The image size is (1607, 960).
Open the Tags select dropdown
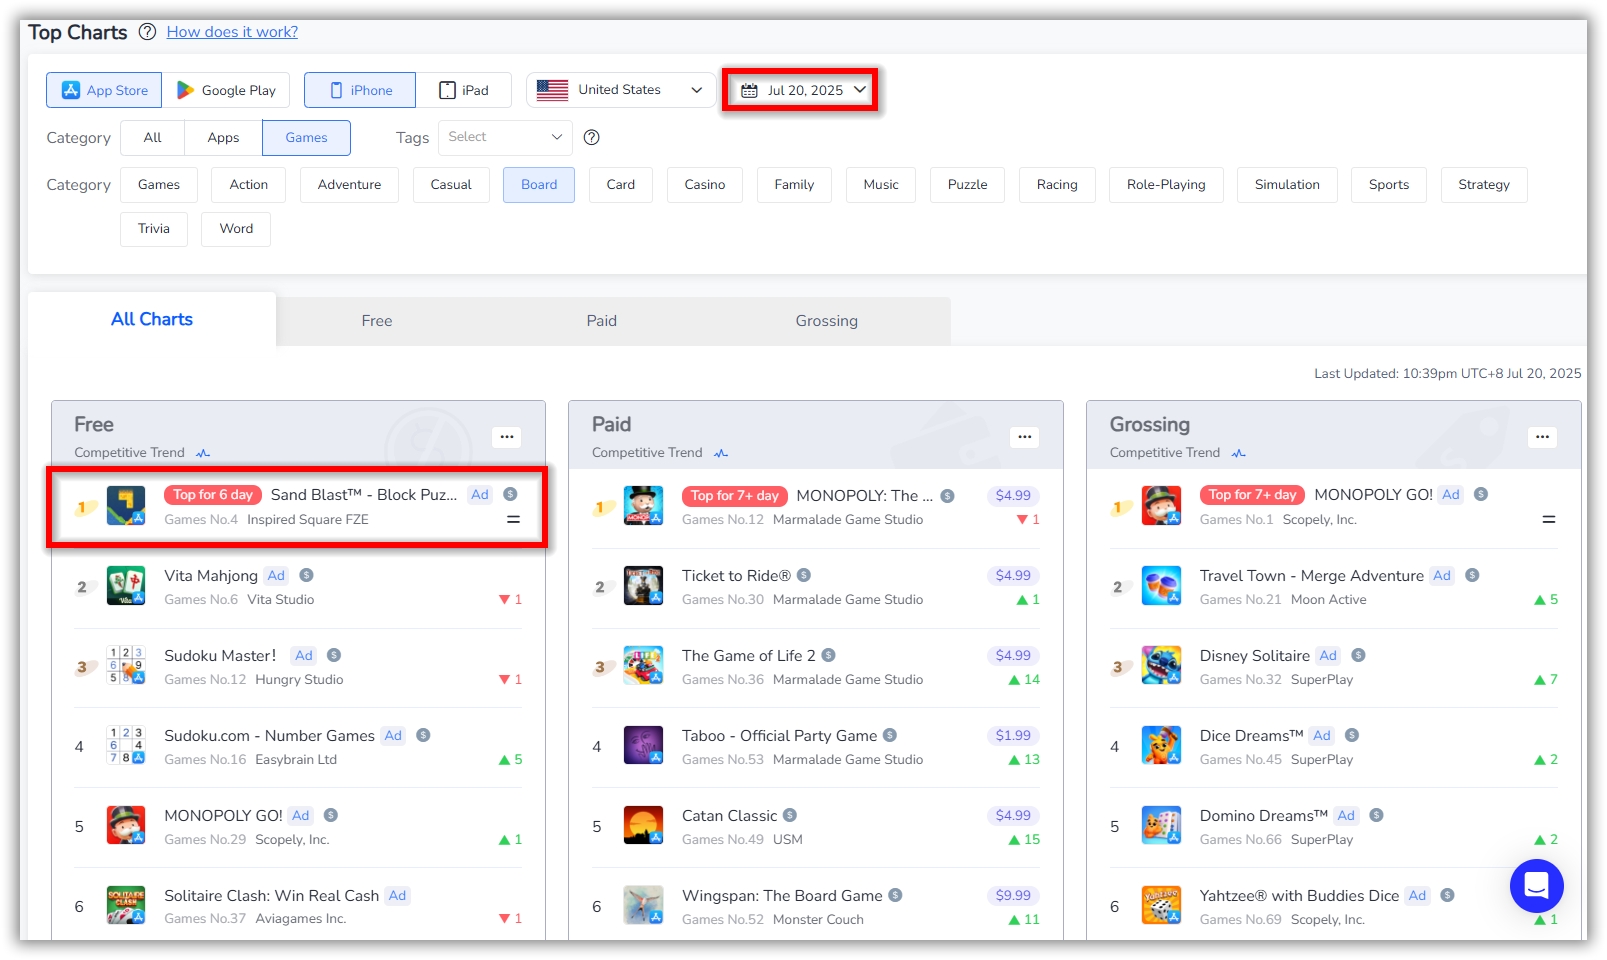[x=505, y=137]
